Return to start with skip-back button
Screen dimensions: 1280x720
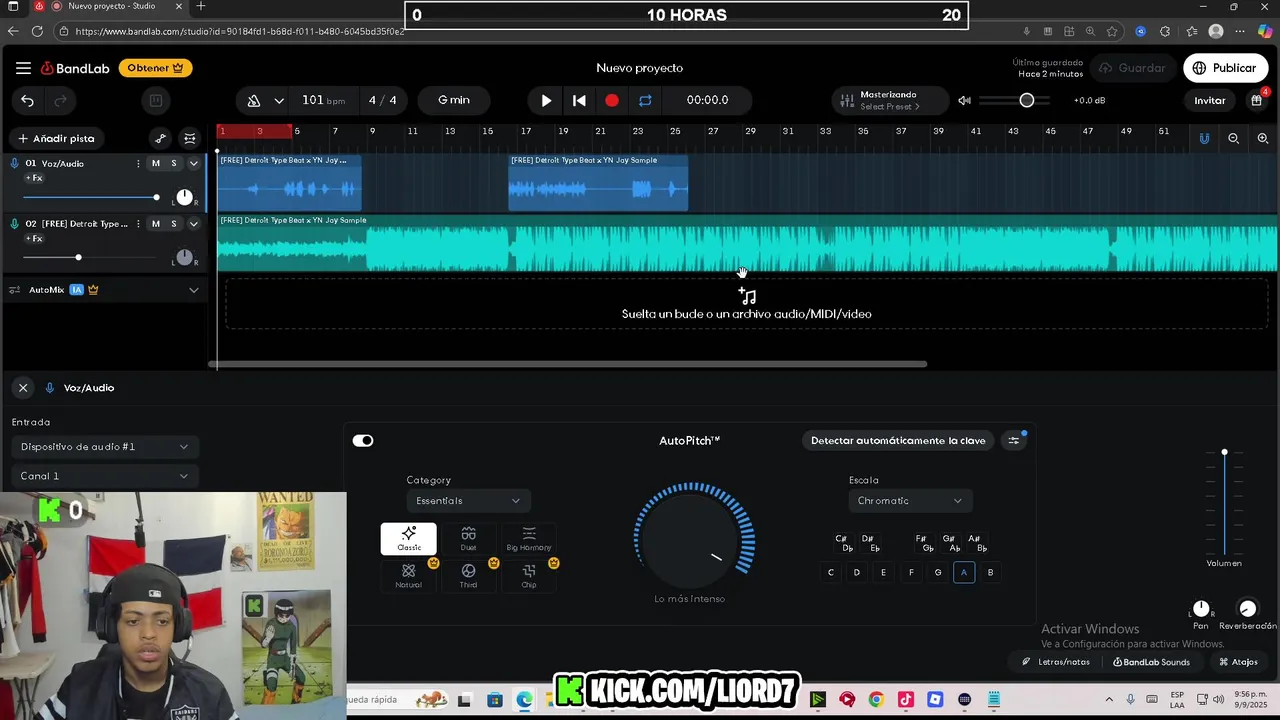[579, 100]
